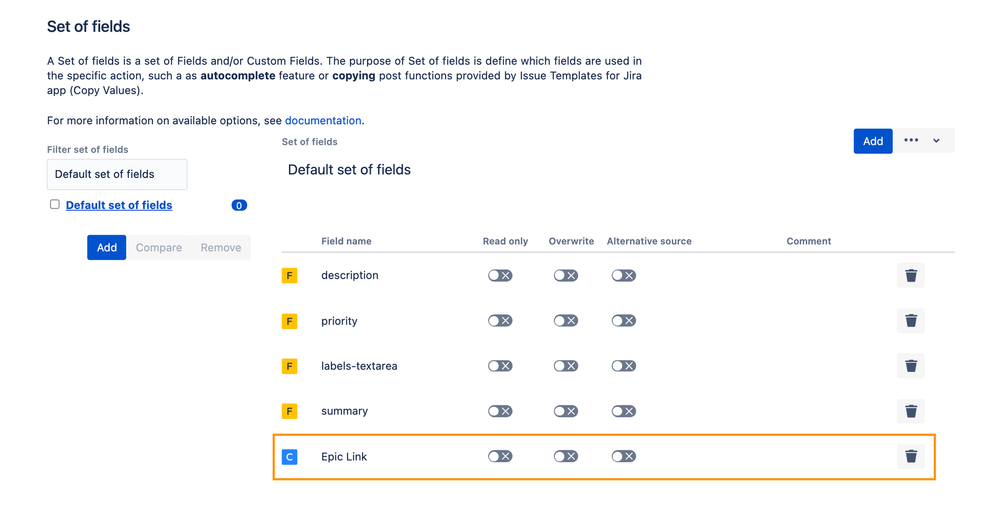The image size is (999, 507).
Task: Focus the Filter set of fields input
Action: click(x=117, y=174)
